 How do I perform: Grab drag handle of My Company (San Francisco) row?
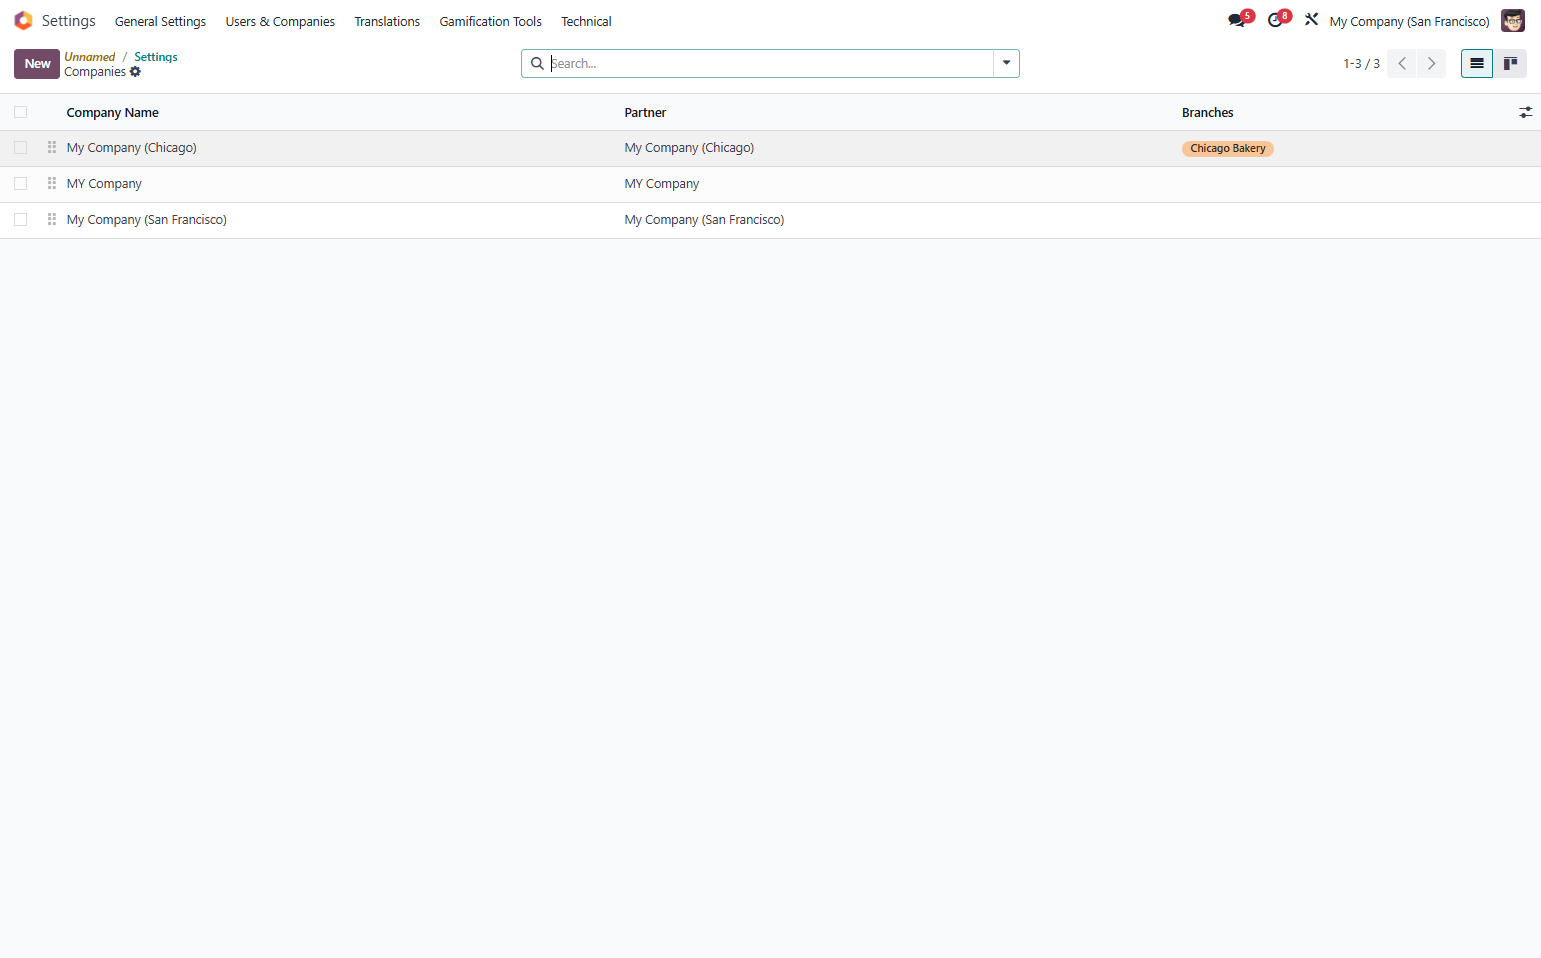click(52, 220)
